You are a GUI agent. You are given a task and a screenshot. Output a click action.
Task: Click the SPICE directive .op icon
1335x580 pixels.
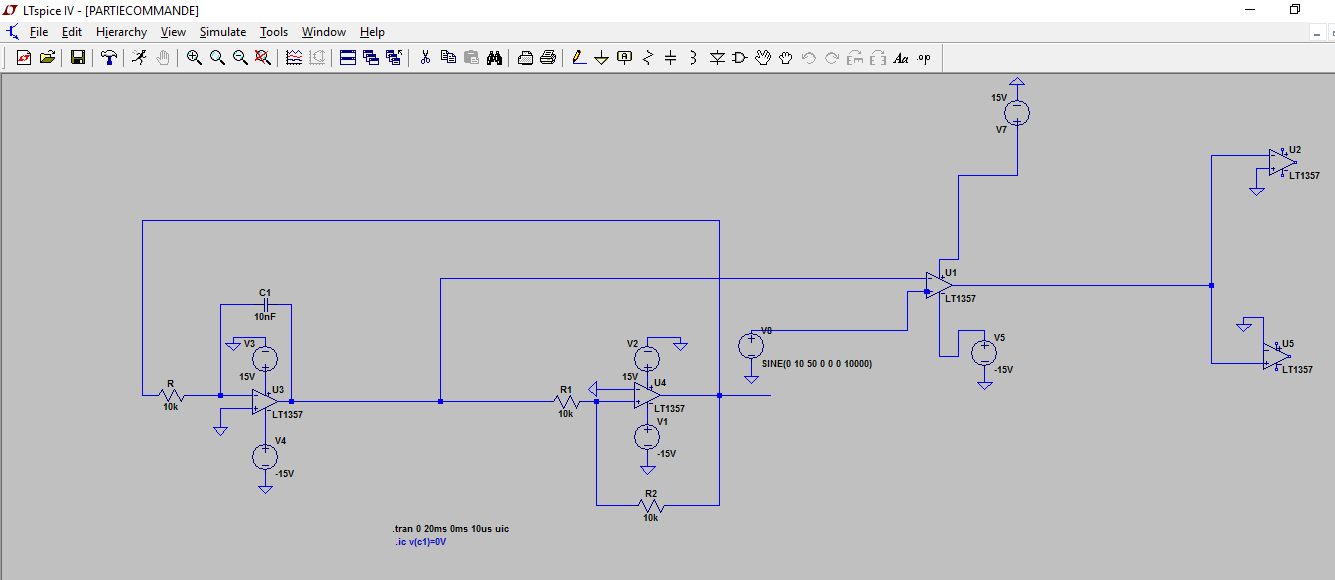coord(924,58)
